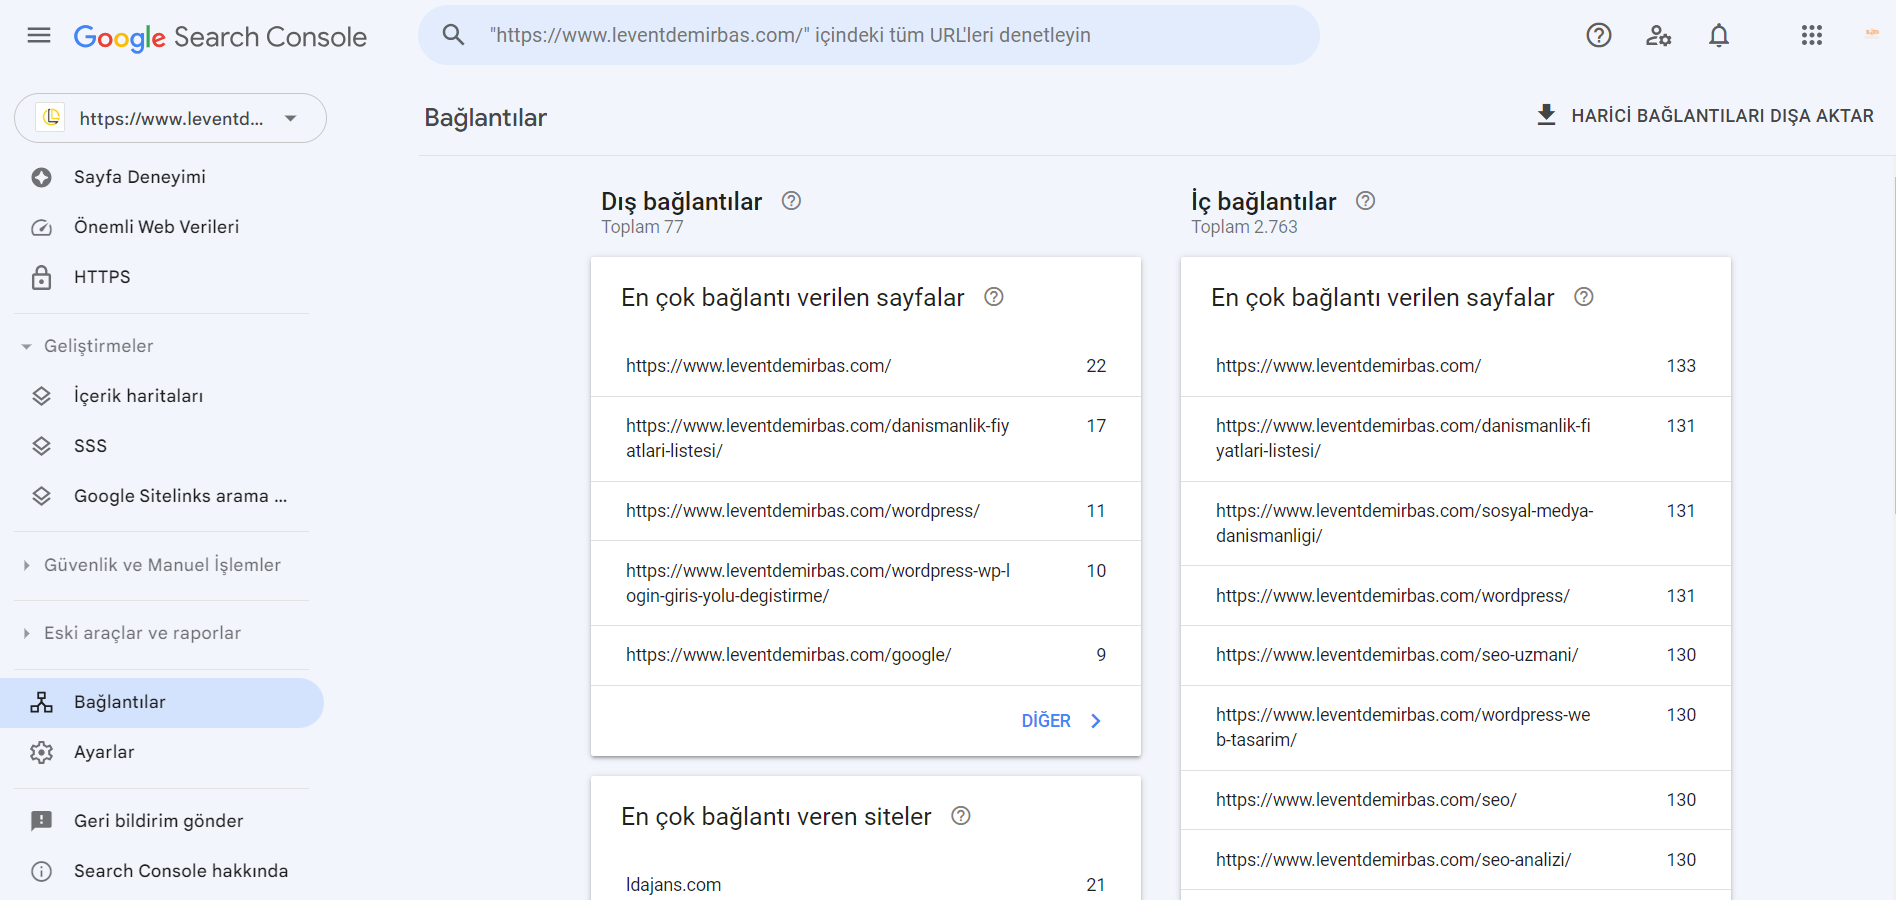Open İçerik haritaları enhancement
This screenshot has width=1896, height=900.
pos(162,396)
